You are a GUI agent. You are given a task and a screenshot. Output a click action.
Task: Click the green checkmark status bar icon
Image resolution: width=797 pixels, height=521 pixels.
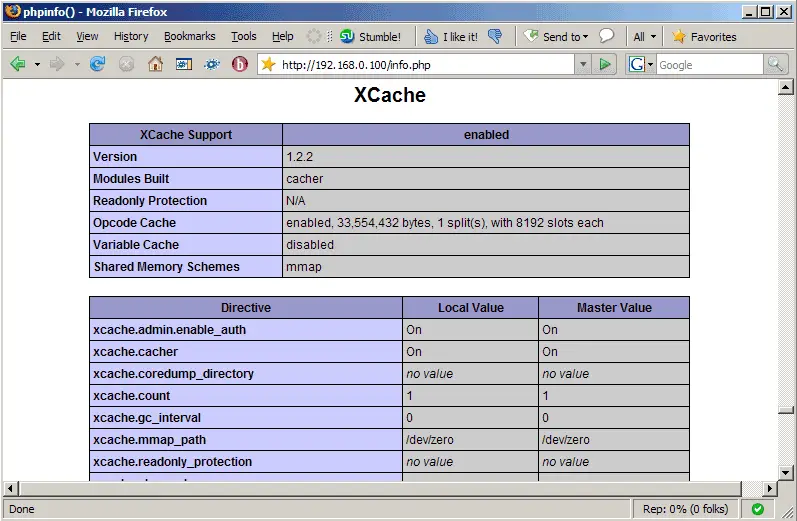coord(757,509)
